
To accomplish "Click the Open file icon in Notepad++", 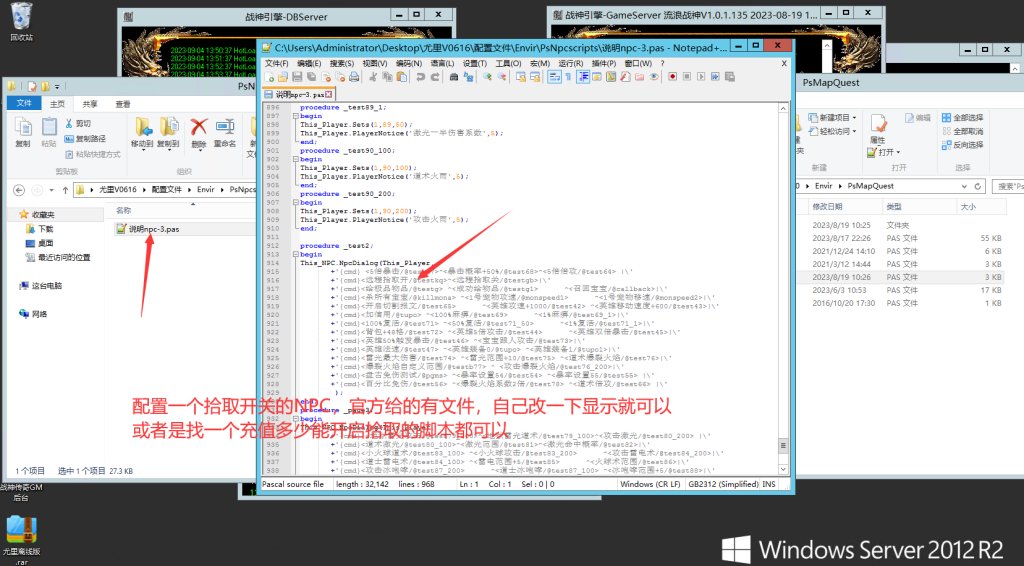I will point(283,77).
